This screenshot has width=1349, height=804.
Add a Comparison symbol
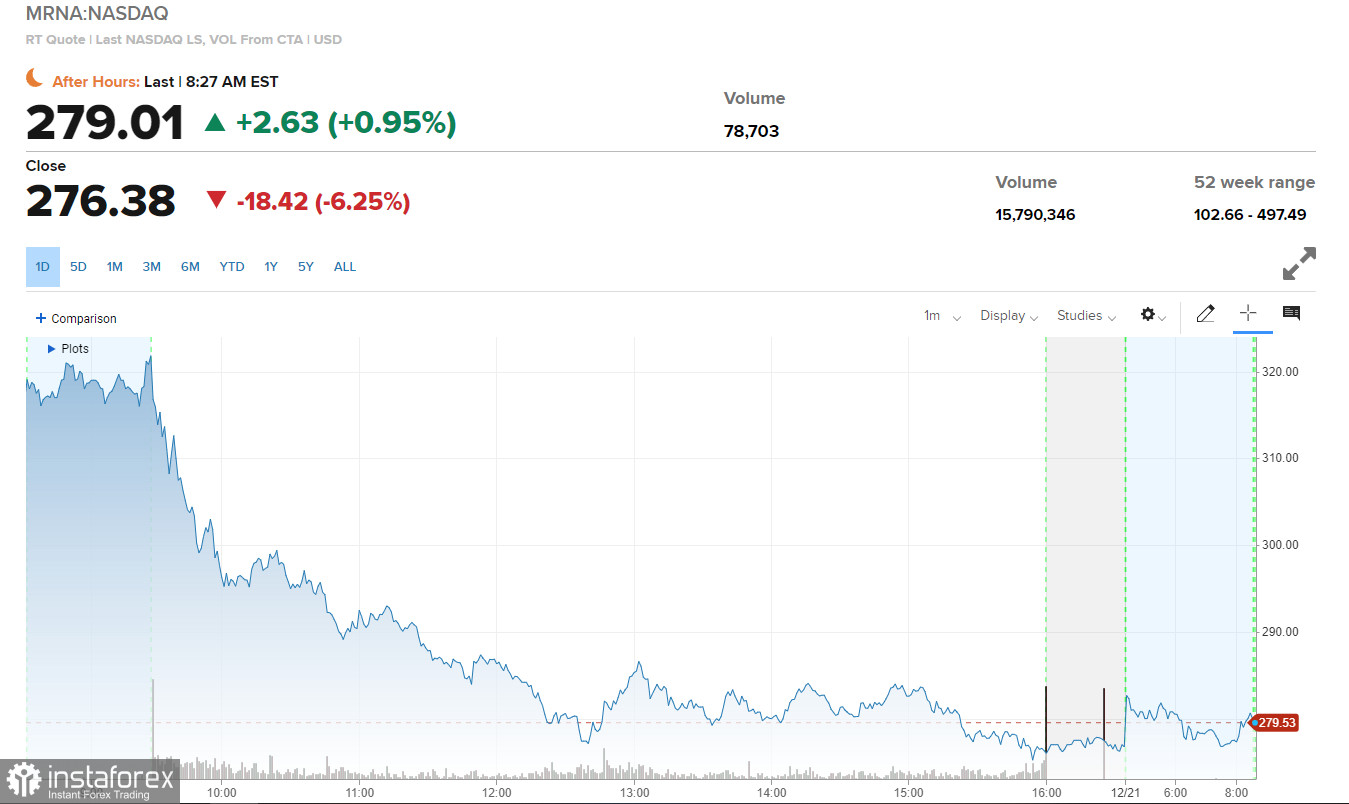(76, 319)
